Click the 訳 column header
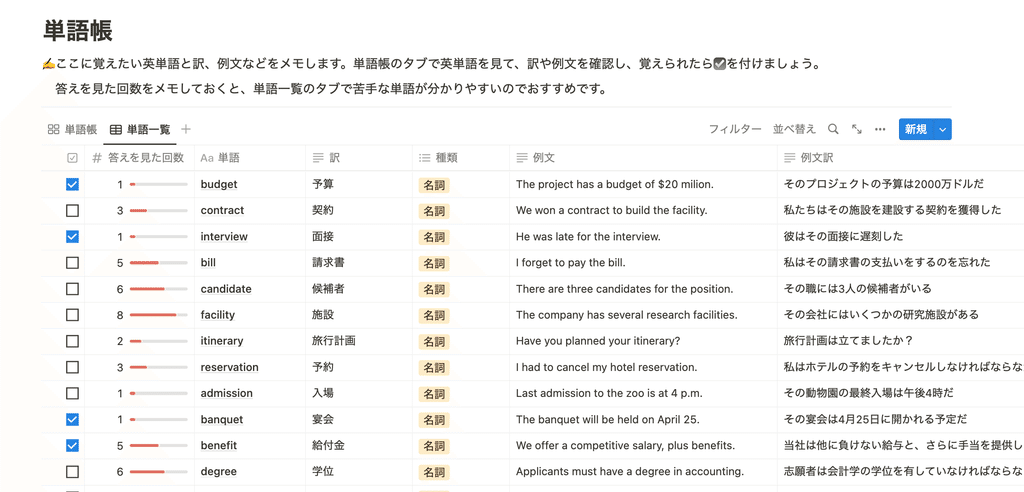Viewport: 1024px width, 492px height. pos(359,158)
